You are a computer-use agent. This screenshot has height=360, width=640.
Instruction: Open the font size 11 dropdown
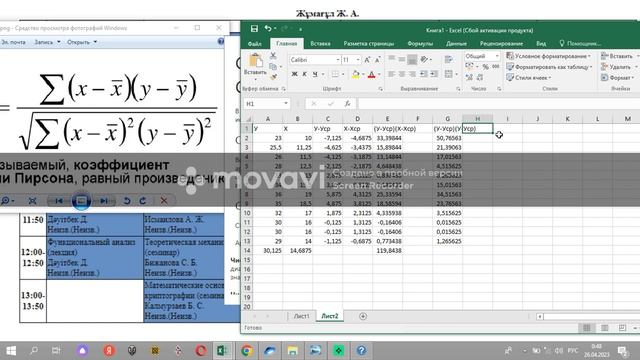point(358,60)
